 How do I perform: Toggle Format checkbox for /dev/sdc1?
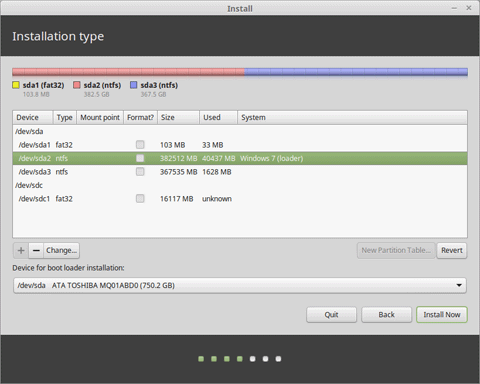coord(140,199)
